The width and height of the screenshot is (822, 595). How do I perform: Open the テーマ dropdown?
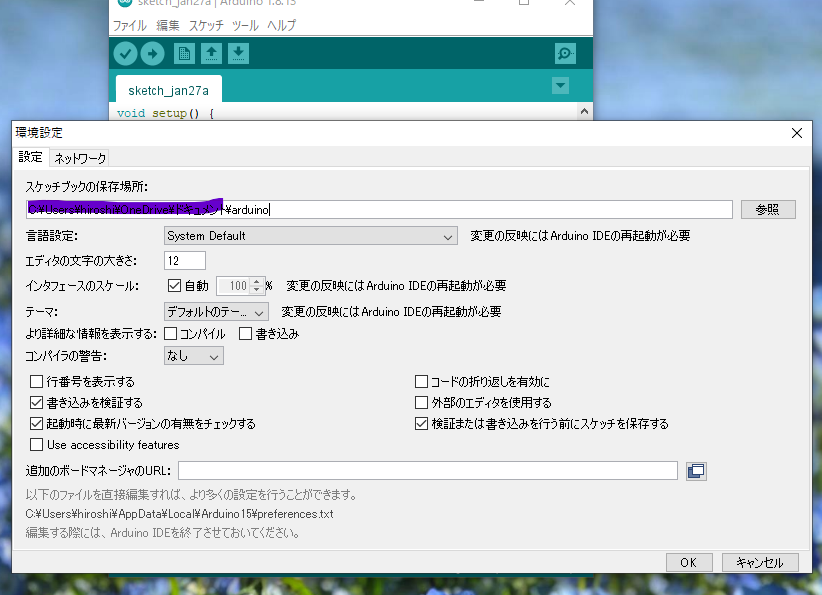pyautogui.click(x=216, y=312)
